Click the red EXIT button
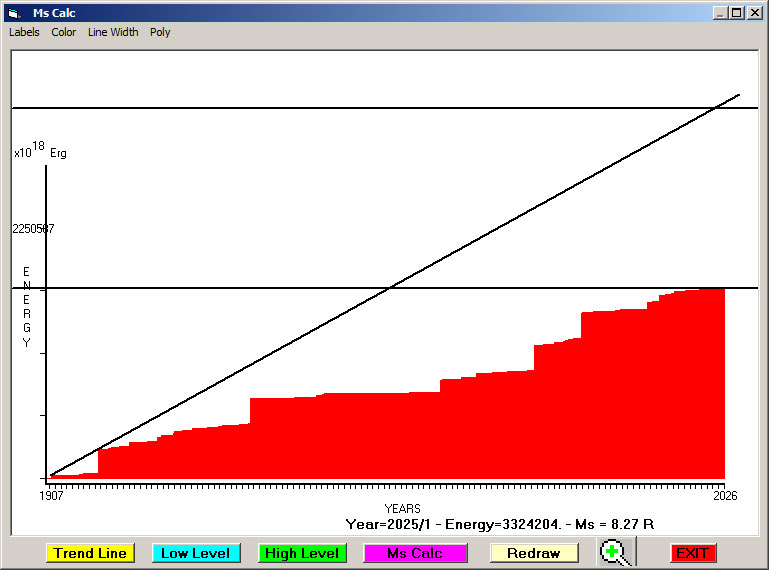 coord(692,553)
